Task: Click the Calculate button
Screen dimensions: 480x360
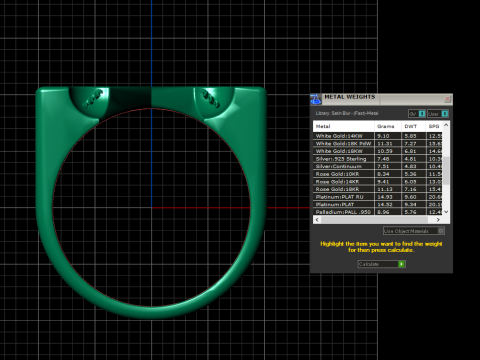Action: [x=381, y=264]
